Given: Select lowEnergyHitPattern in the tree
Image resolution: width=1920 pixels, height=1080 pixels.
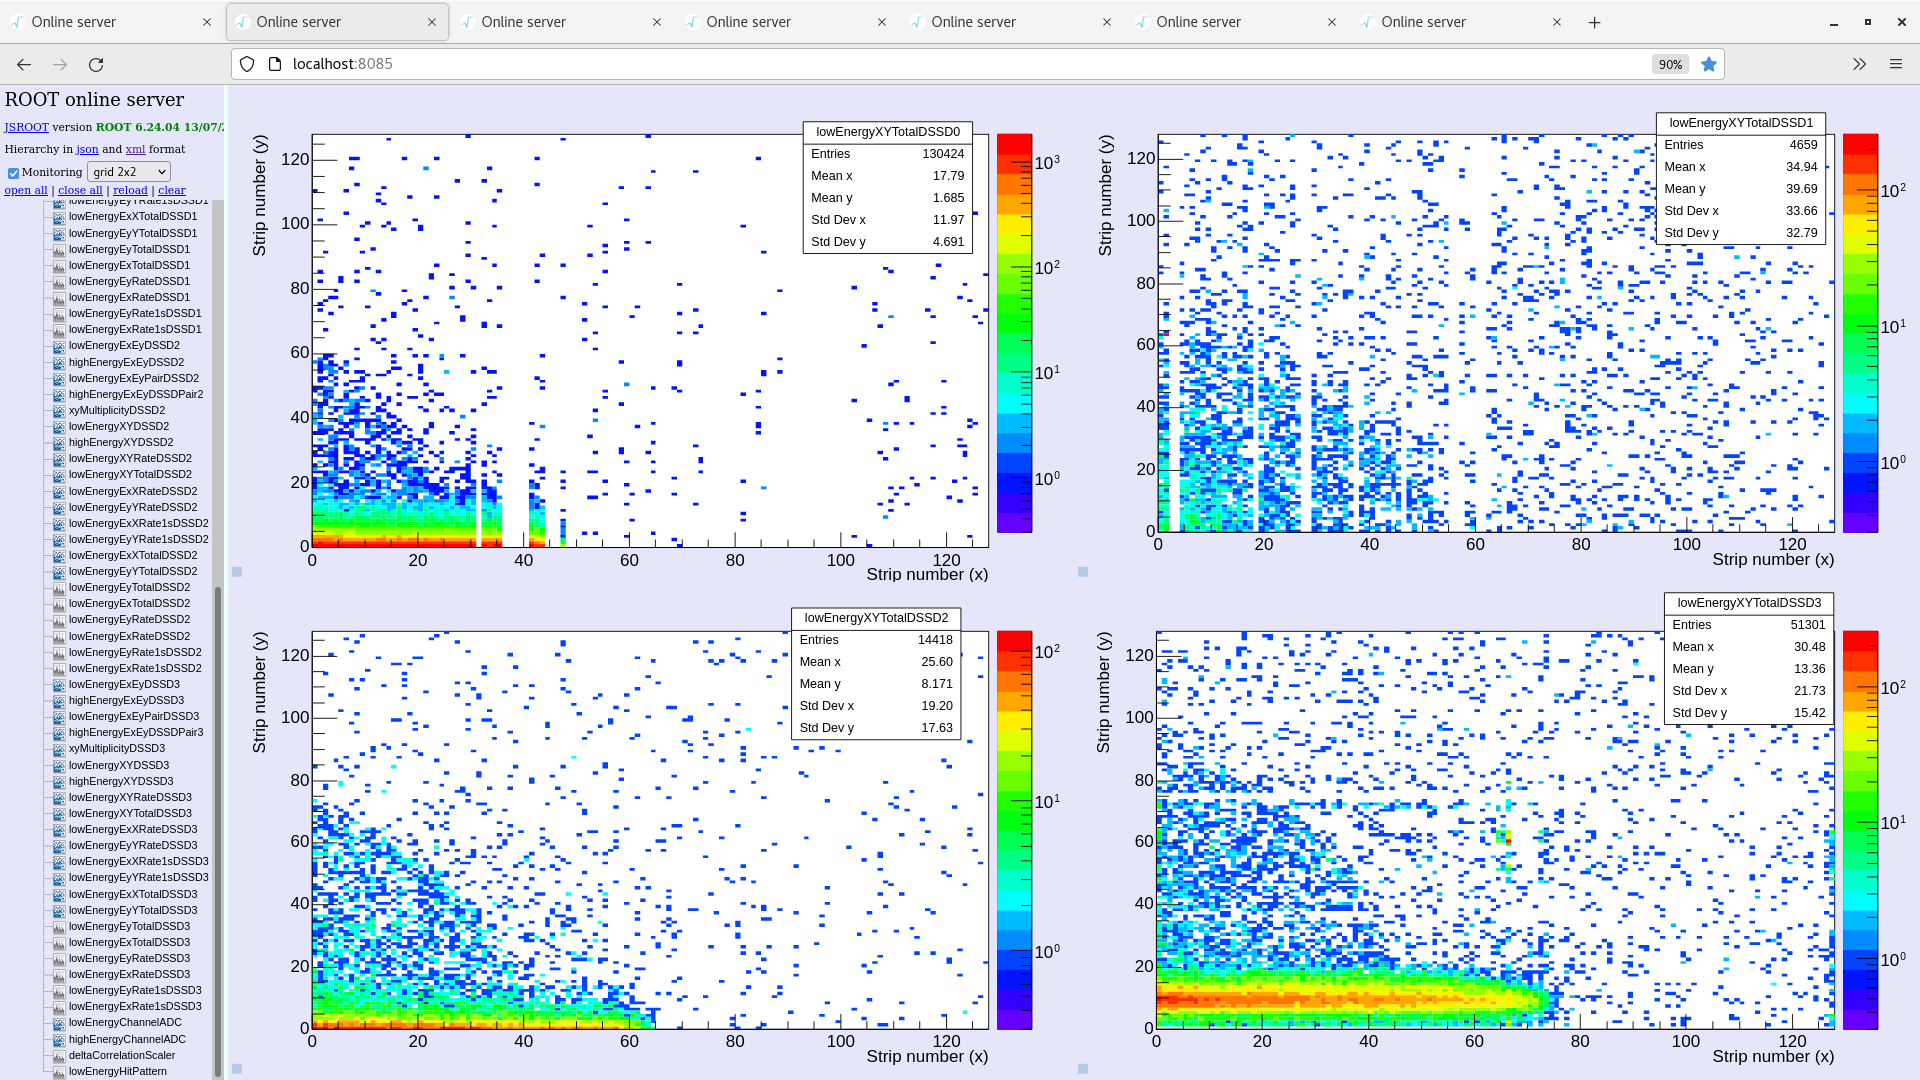Looking at the screenshot, I should (x=117, y=1071).
